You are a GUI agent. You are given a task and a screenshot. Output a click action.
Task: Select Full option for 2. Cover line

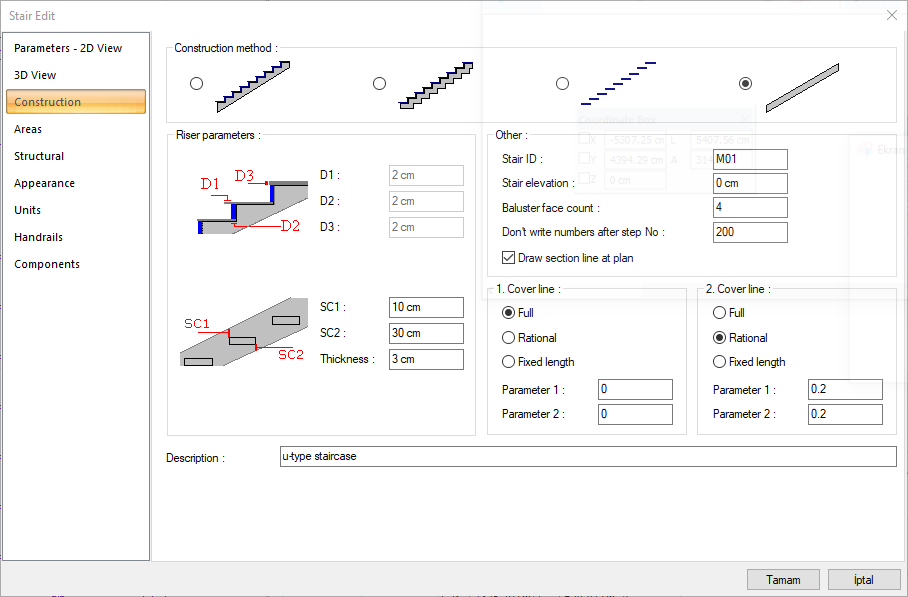click(719, 313)
